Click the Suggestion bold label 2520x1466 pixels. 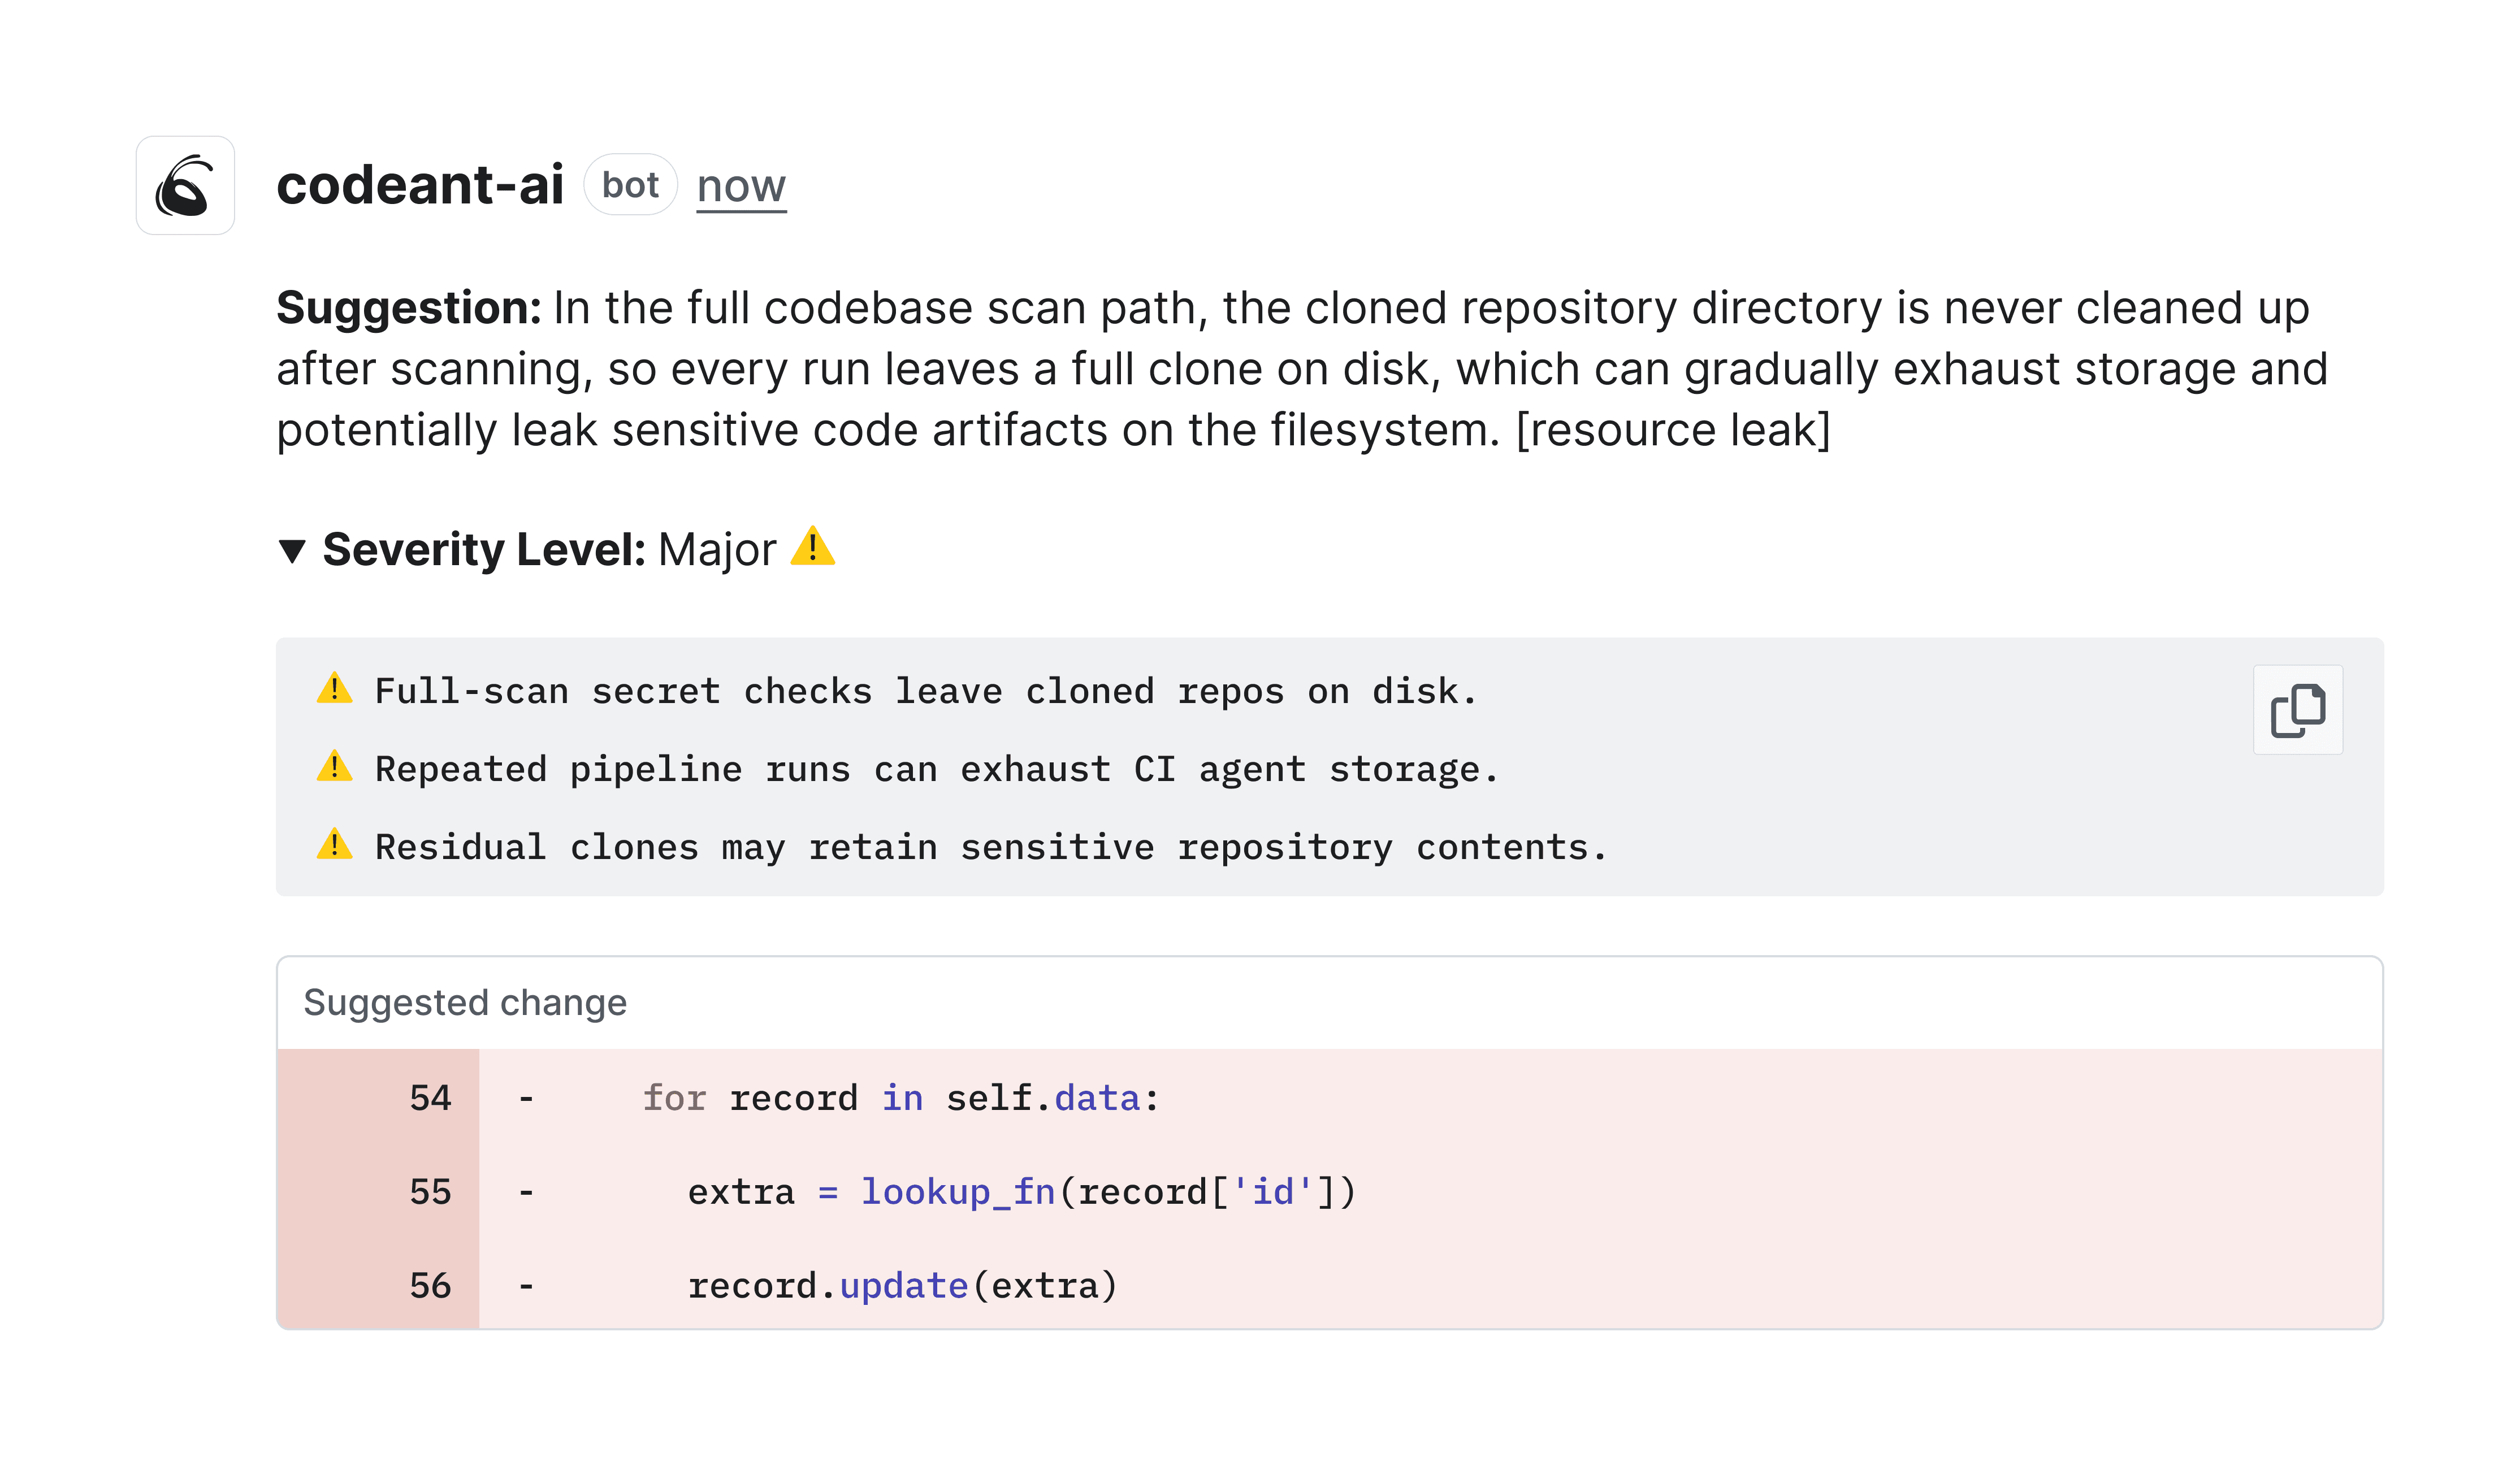click(405, 309)
